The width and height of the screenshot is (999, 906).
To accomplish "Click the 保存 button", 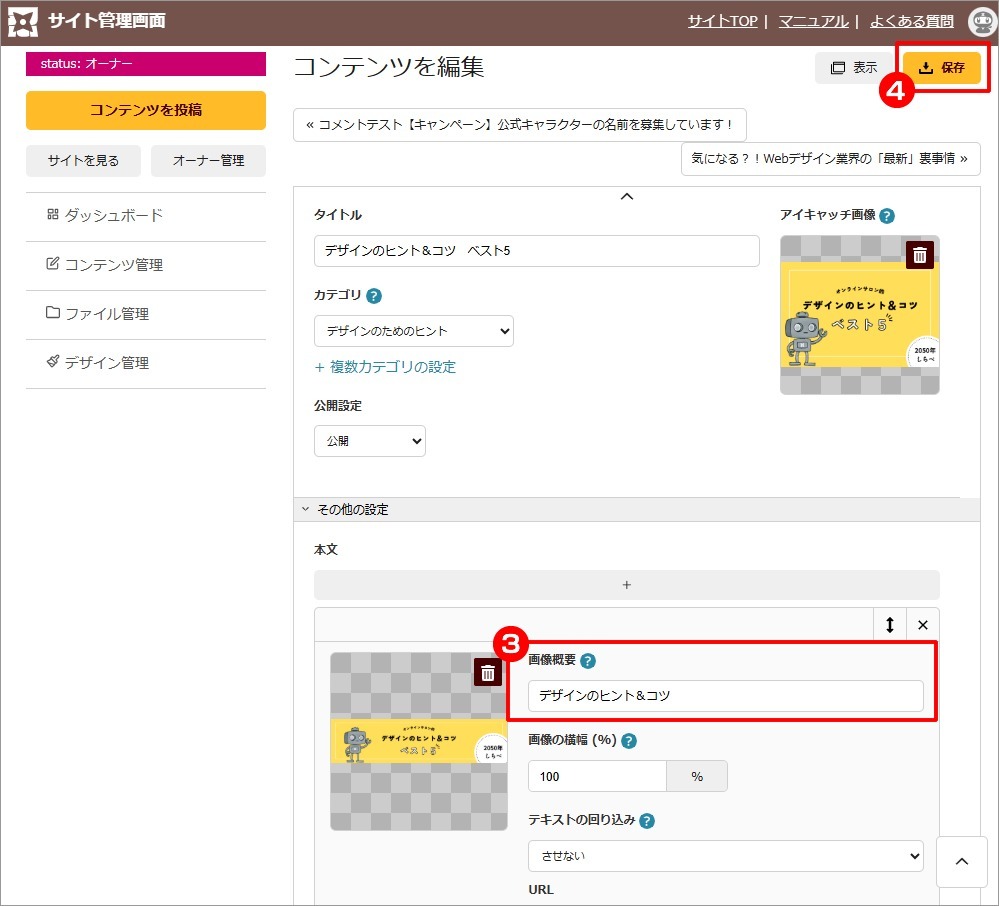I will tap(941, 68).
